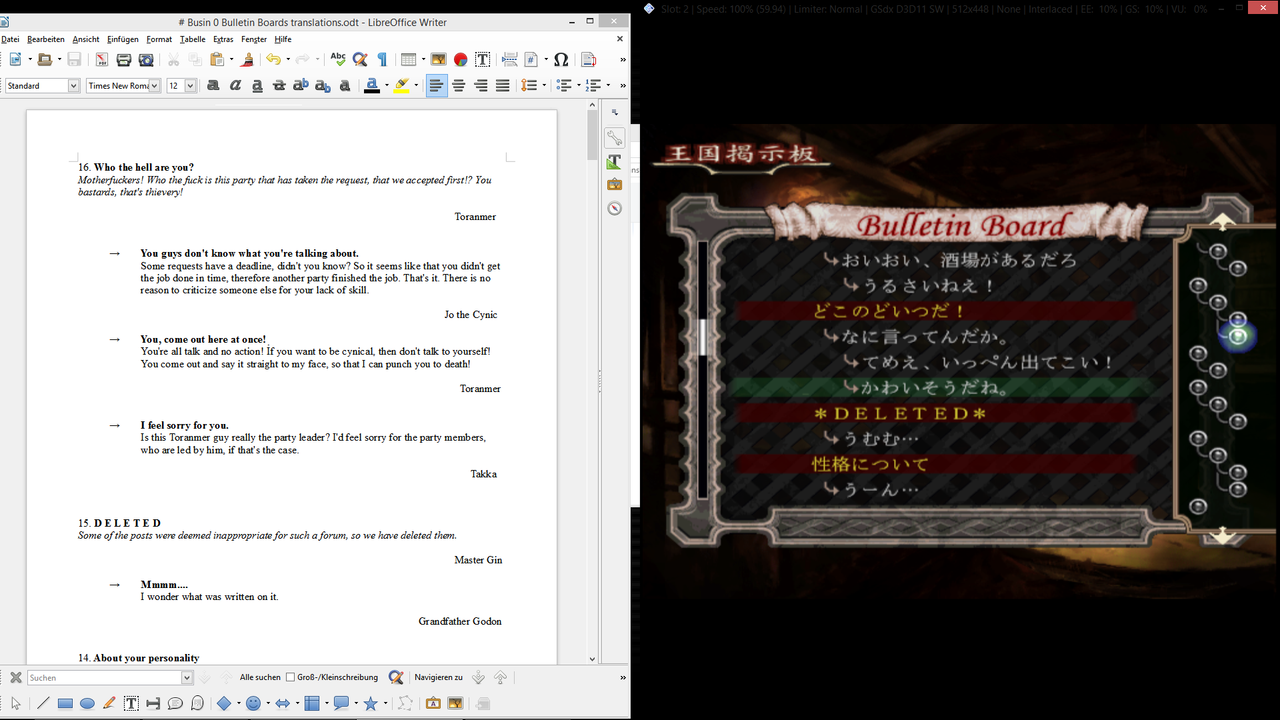The height and width of the screenshot is (720, 1280).
Task: Open sidebar Navigator compass icon
Action: [x=614, y=208]
